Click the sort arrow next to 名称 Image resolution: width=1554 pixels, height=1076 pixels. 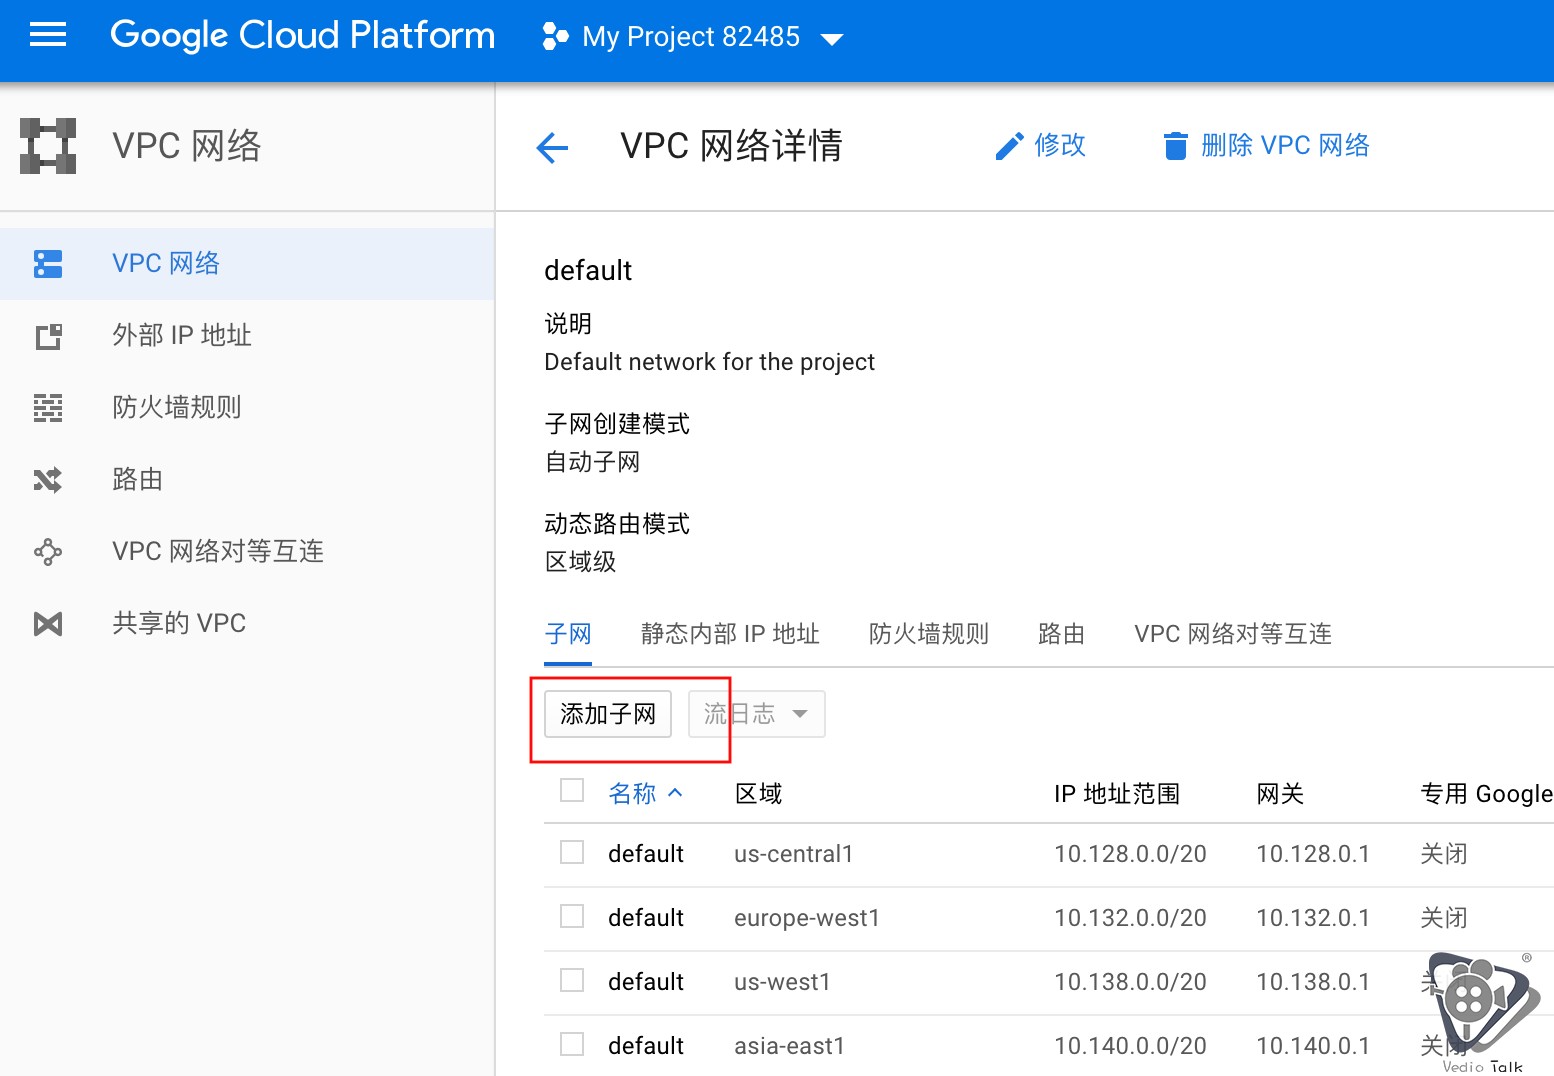coord(675,793)
